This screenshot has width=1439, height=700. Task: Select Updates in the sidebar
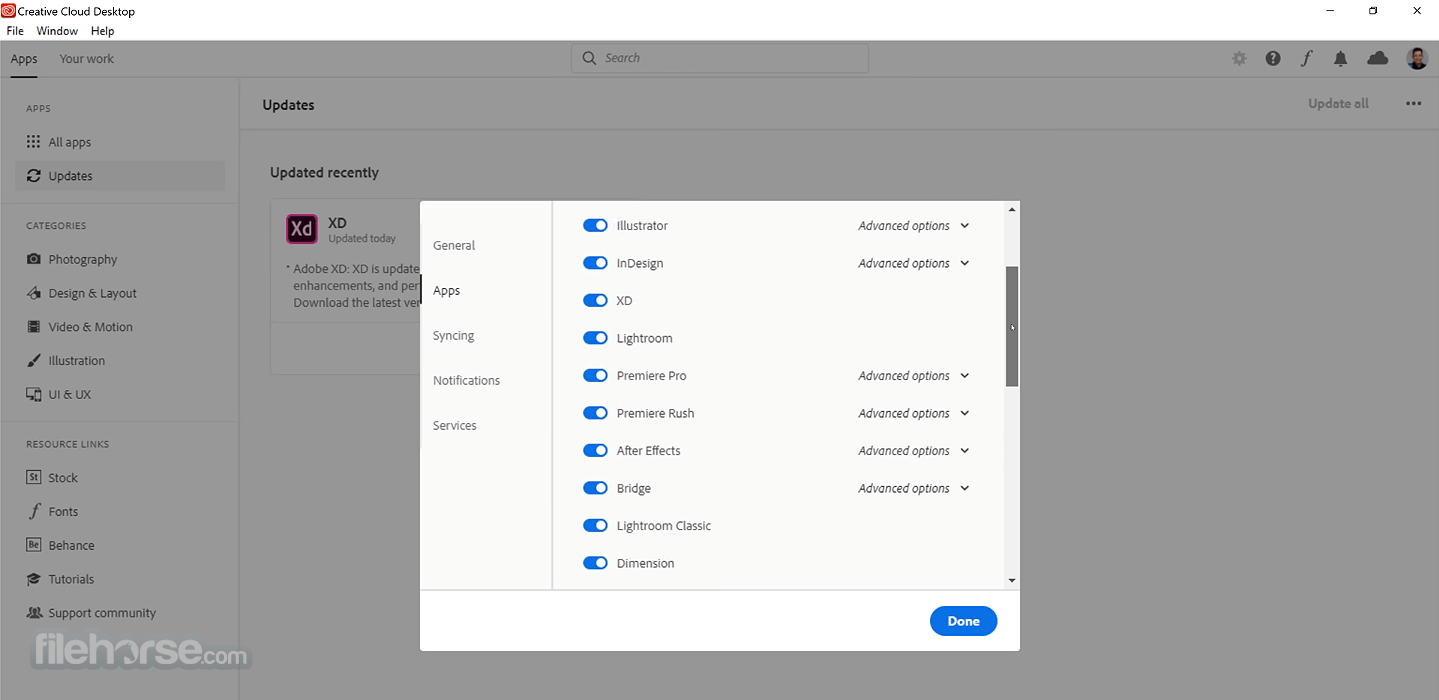[120, 176]
